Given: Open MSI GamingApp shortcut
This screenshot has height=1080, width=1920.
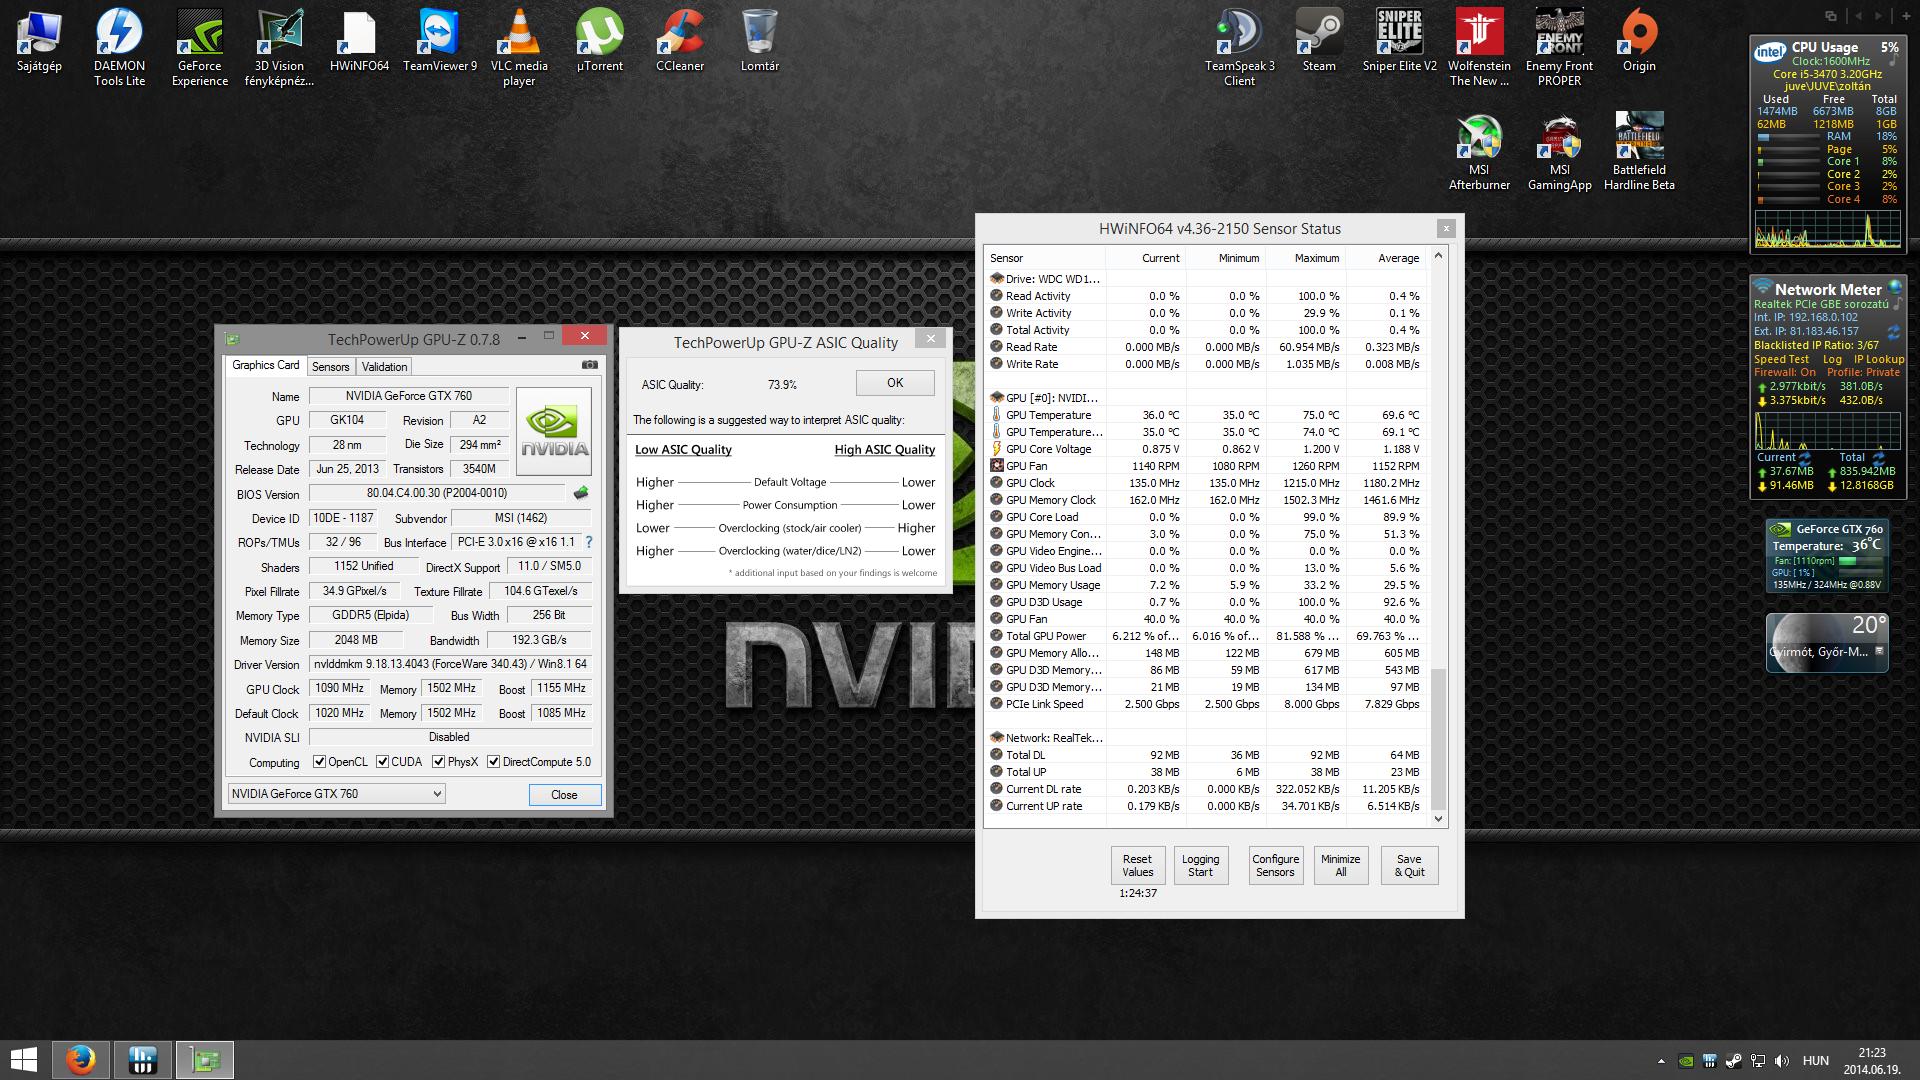Looking at the screenshot, I should coord(1559,151).
